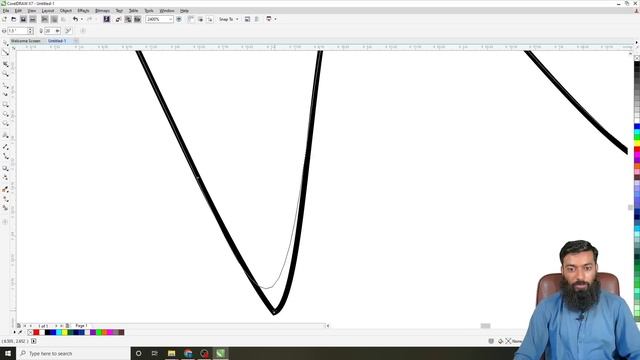Click the Import icon in toolbar
The image size is (640, 360).
118,19
